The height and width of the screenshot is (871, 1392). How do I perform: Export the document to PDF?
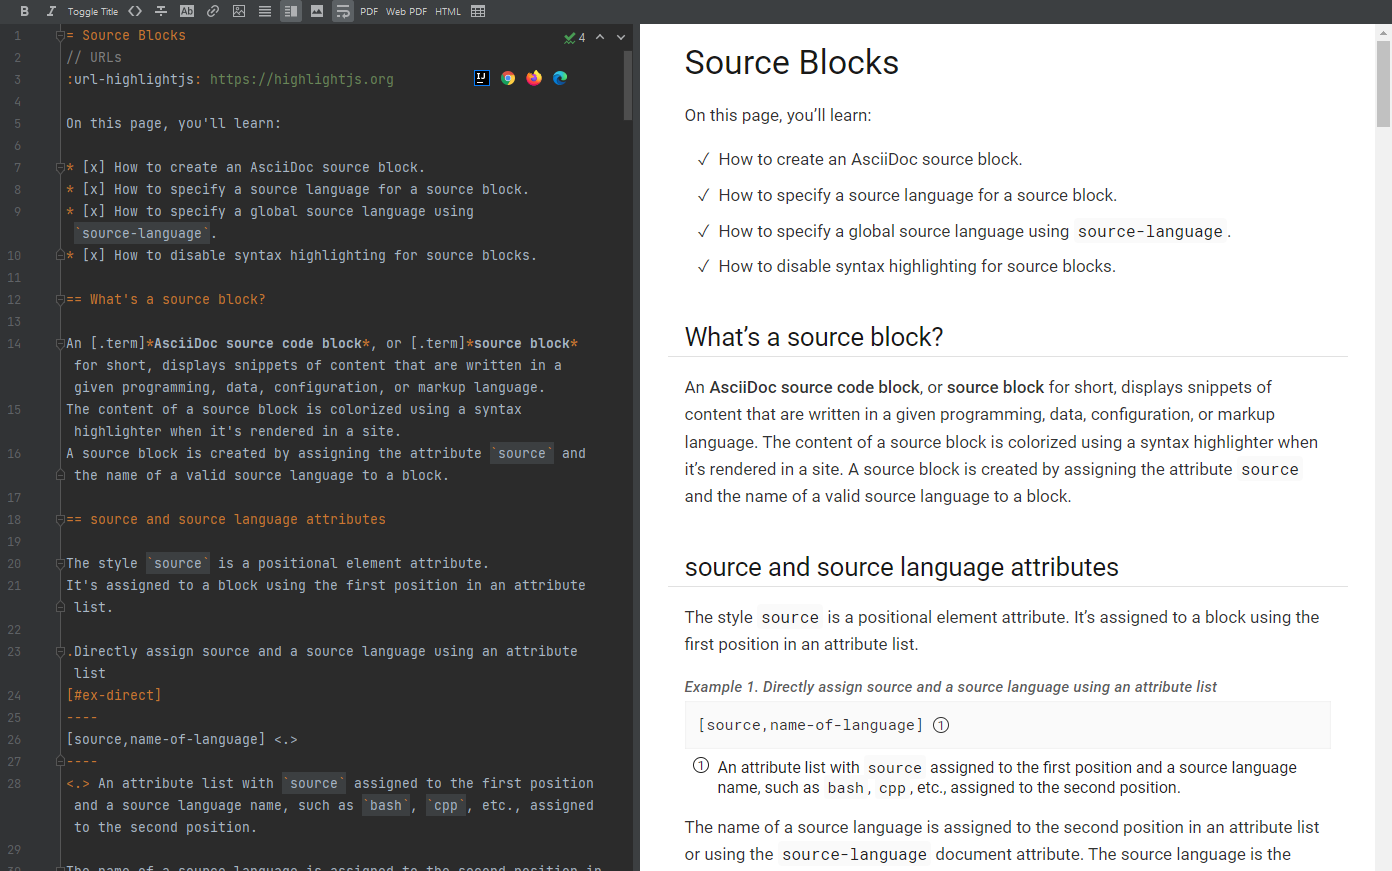click(x=369, y=11)
